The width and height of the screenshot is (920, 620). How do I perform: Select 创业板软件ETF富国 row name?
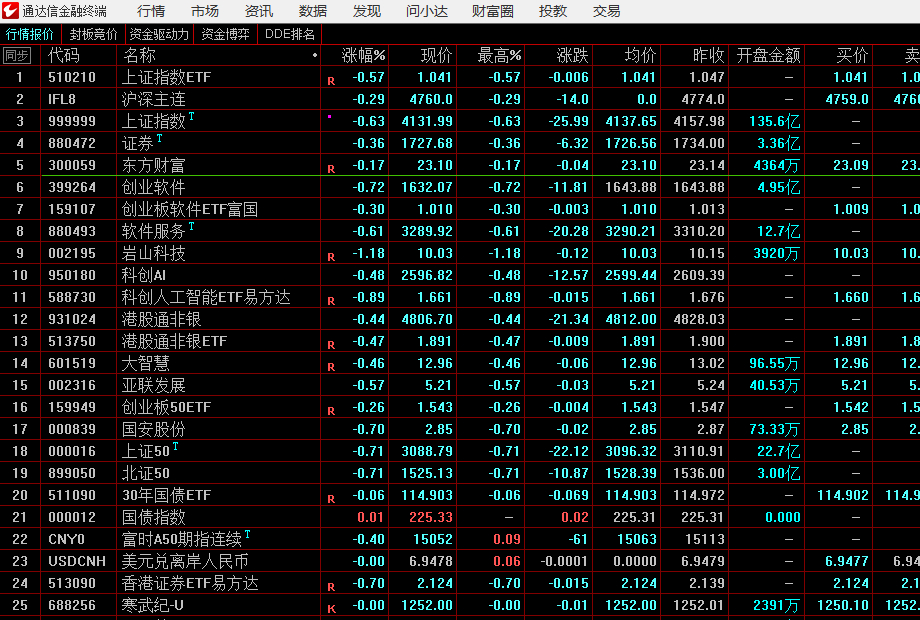[x=190, y=209]
